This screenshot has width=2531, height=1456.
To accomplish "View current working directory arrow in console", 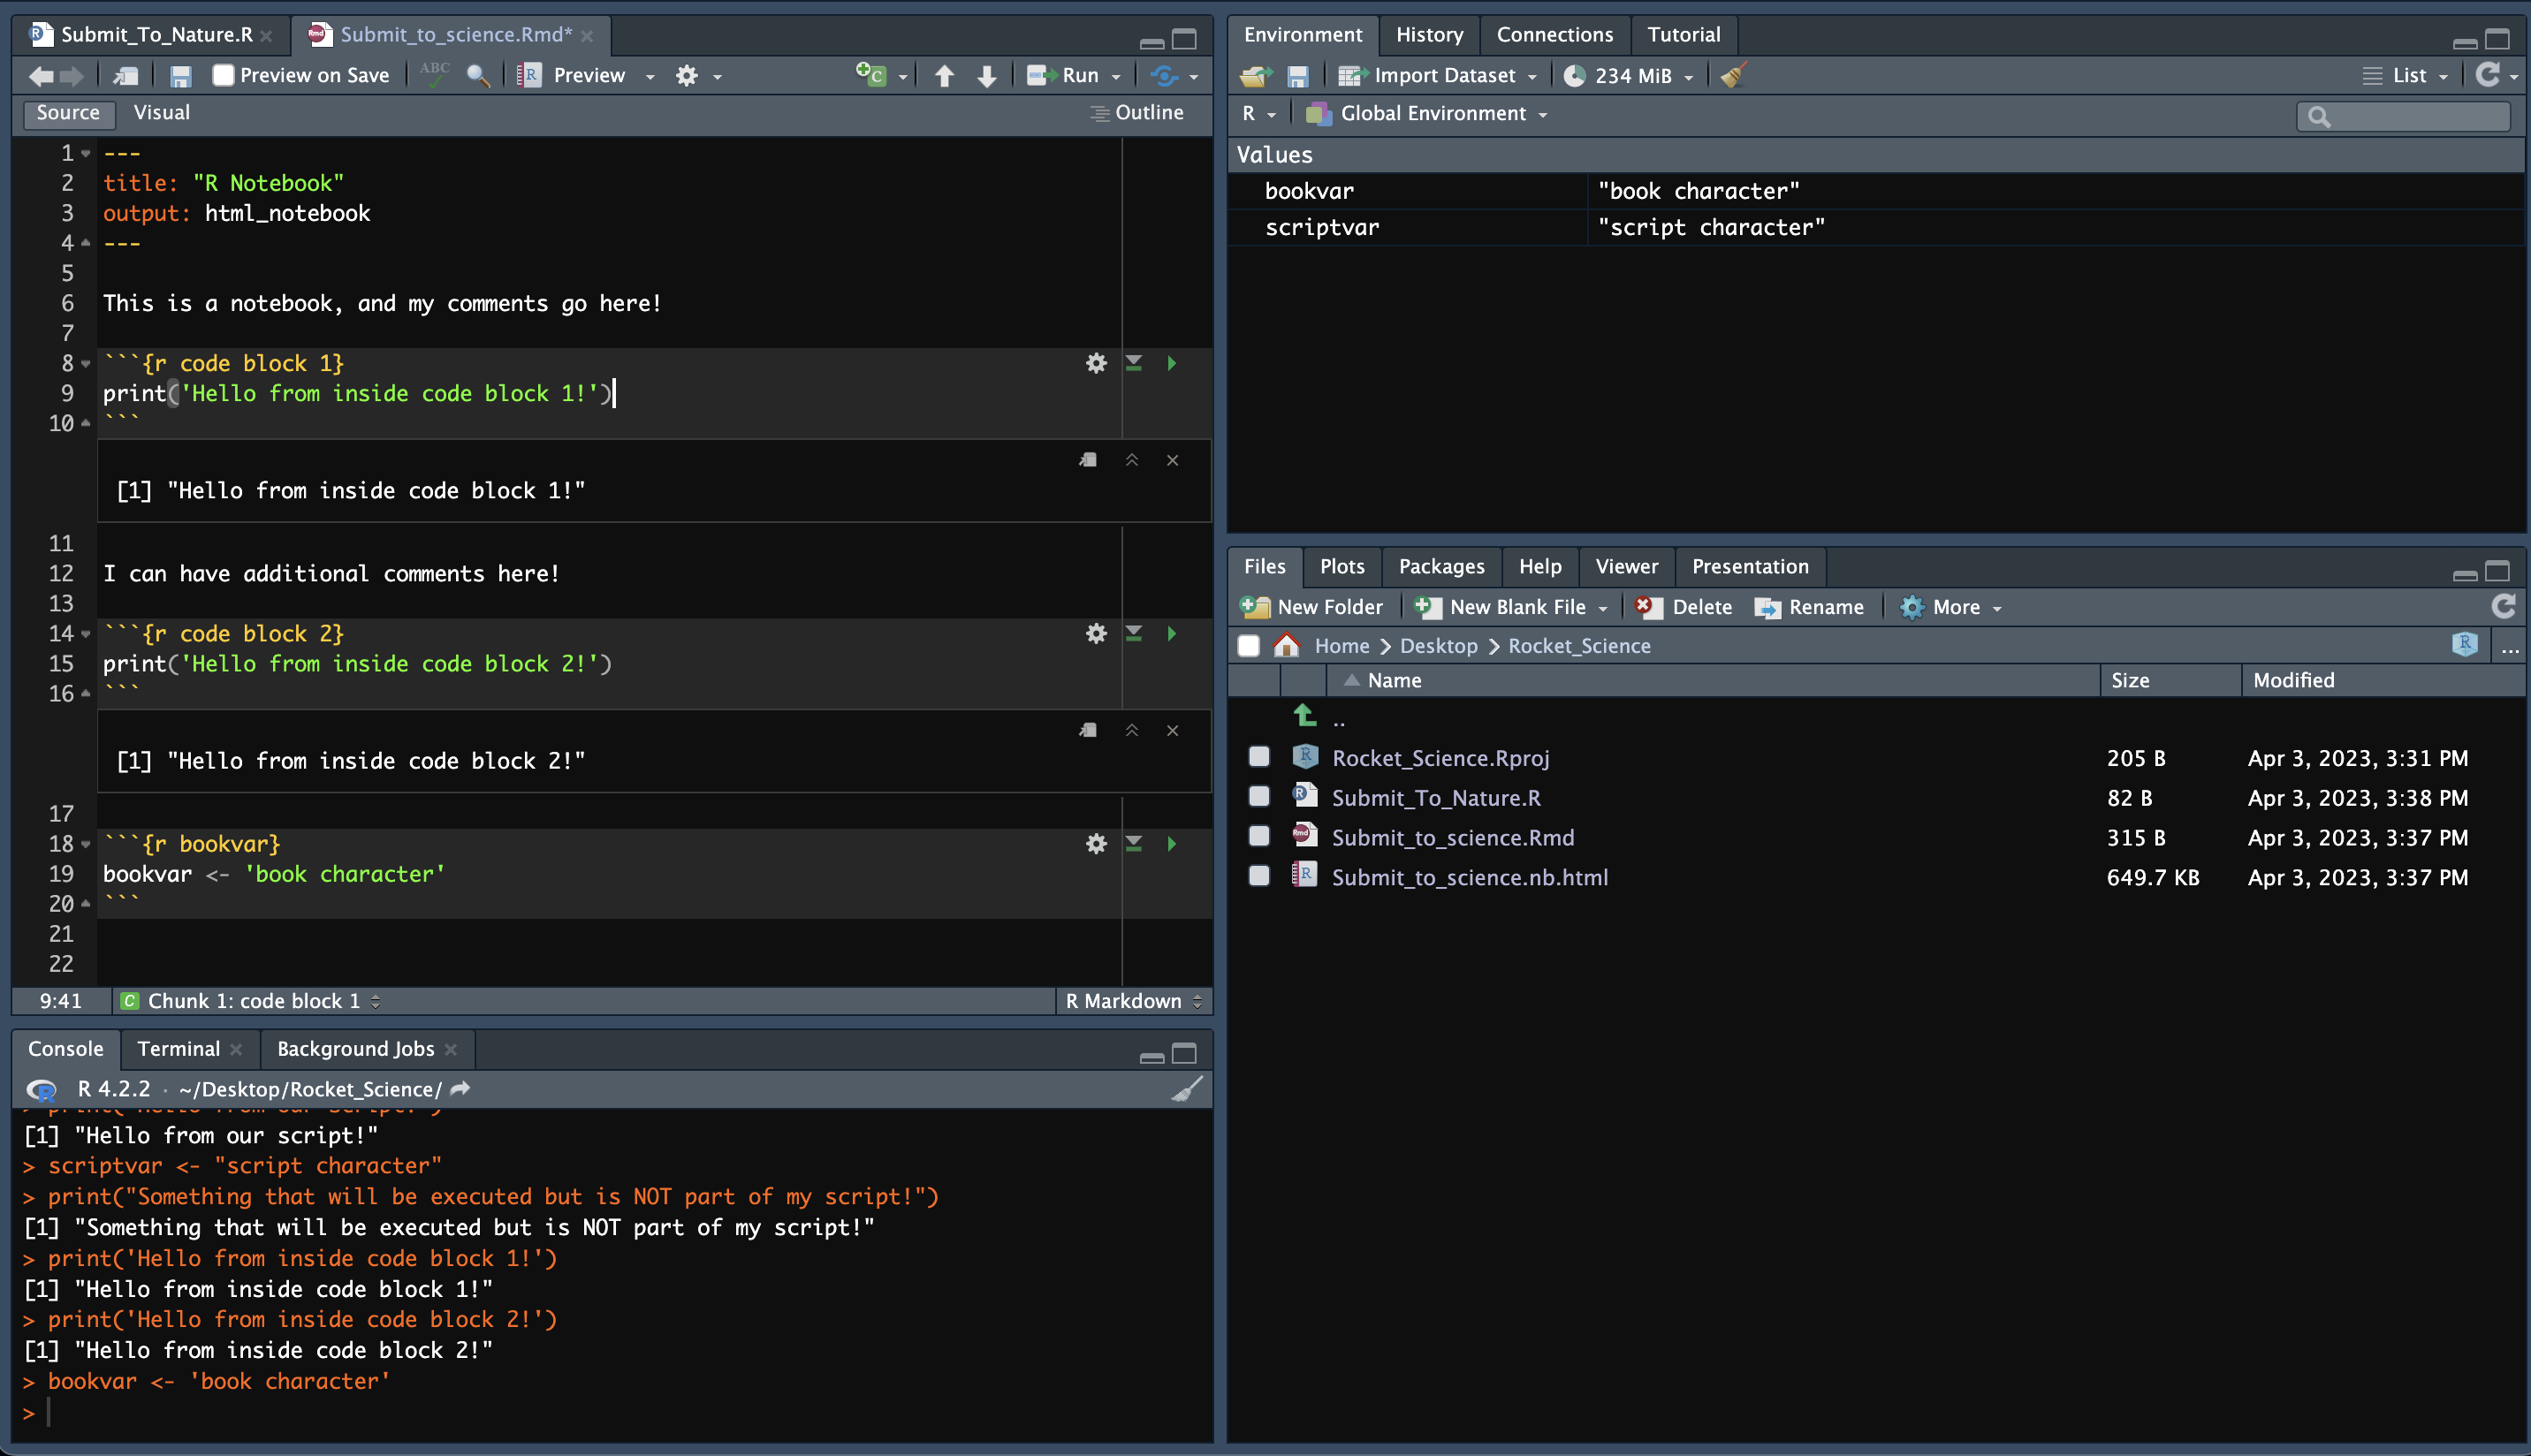I will click(460, 1089).
